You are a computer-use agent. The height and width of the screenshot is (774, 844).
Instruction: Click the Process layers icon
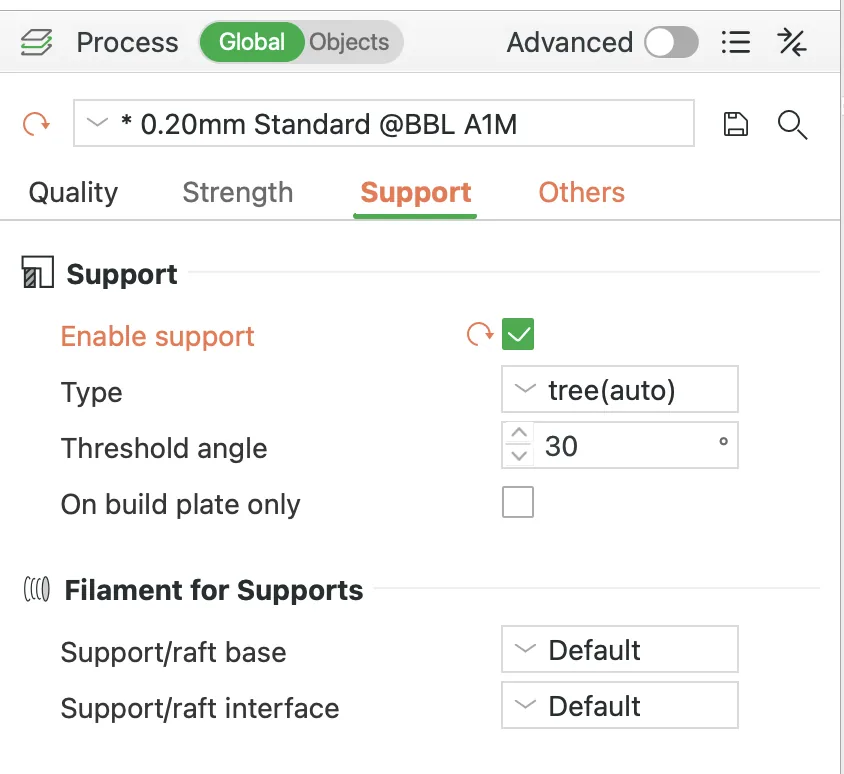click(x=37, y=42)
